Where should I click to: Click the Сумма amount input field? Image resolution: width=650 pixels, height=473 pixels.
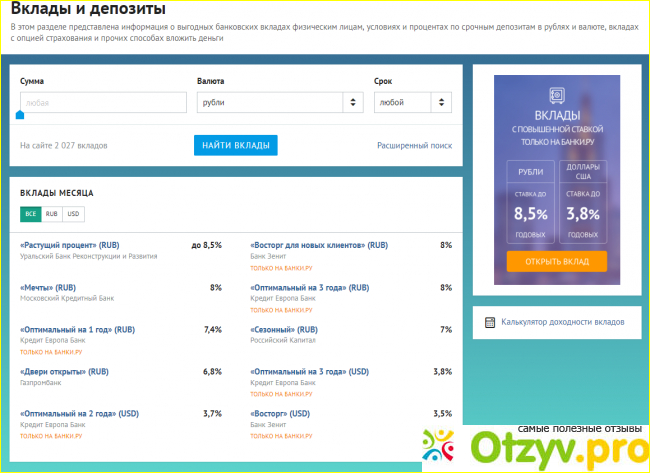tap(103, 102)
